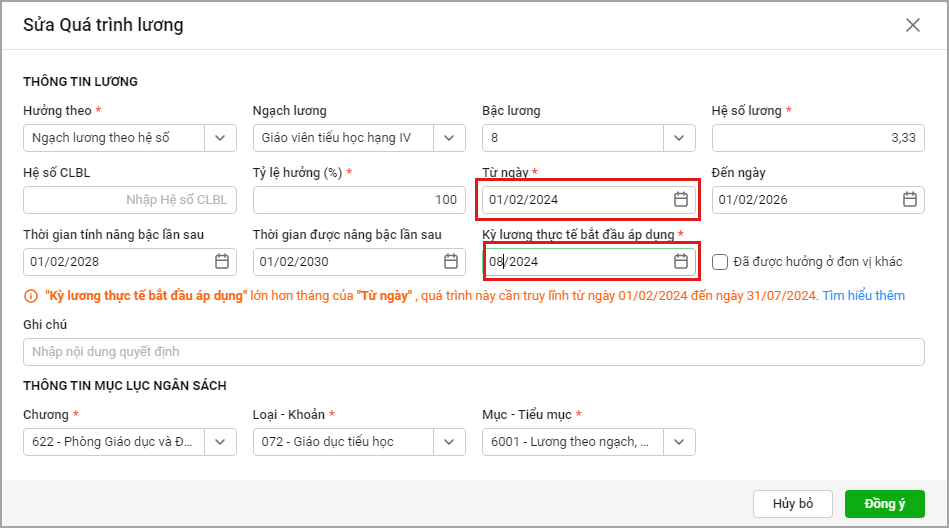Open the Tìm hiểu thêm link

pos(863,296)
